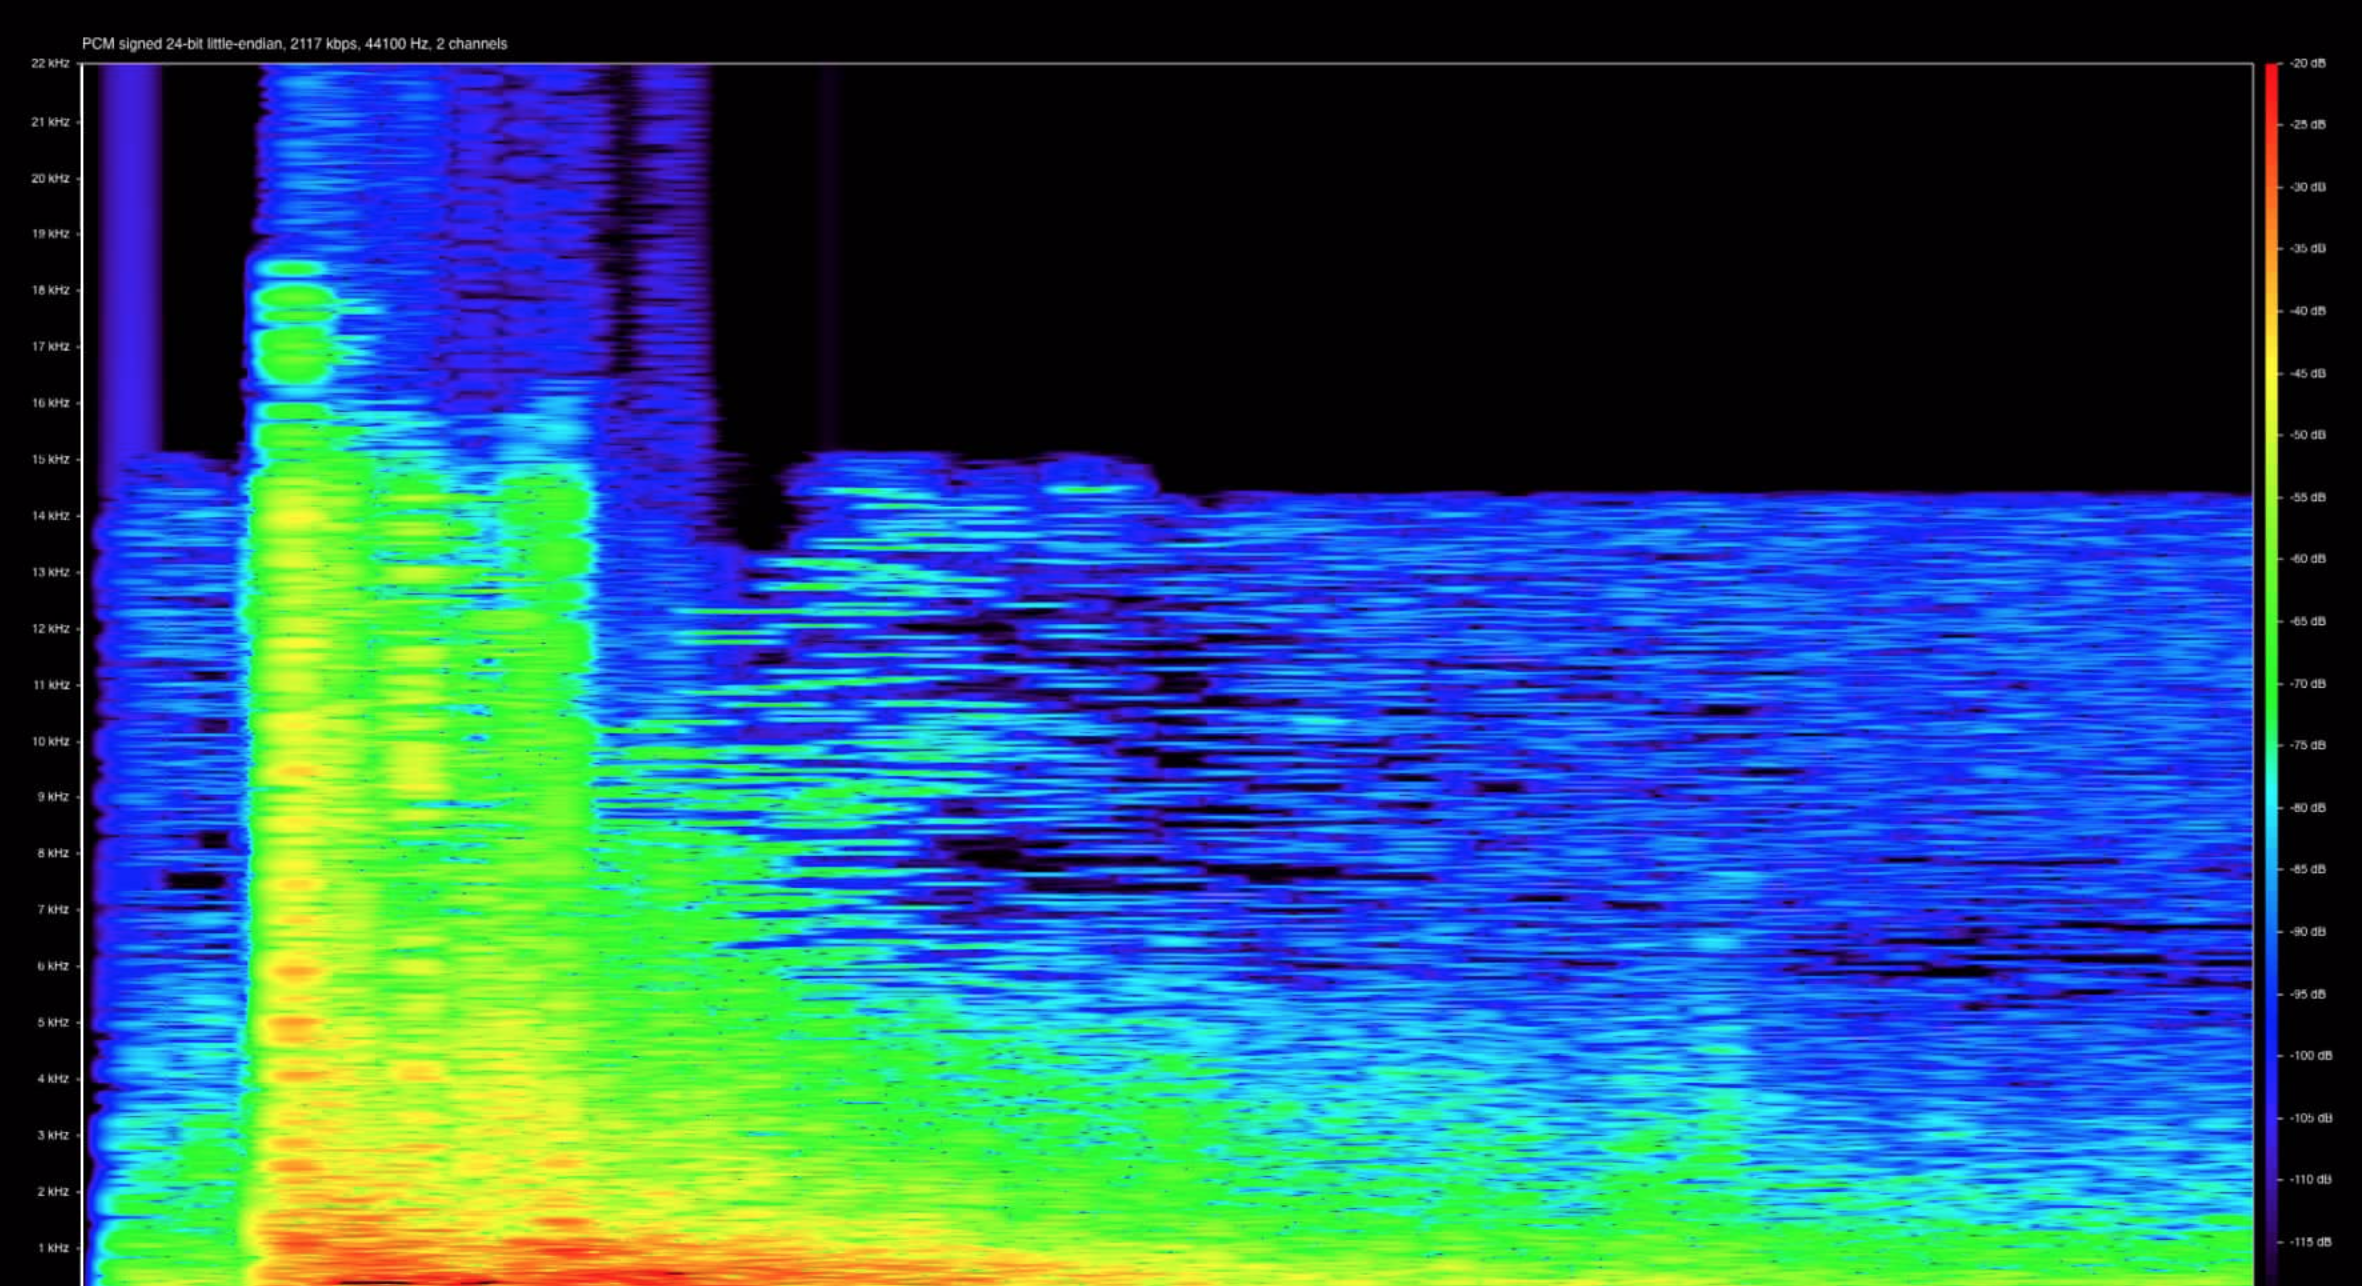
Task: Click the -85 dB legend label
Action: (2307, 869)
